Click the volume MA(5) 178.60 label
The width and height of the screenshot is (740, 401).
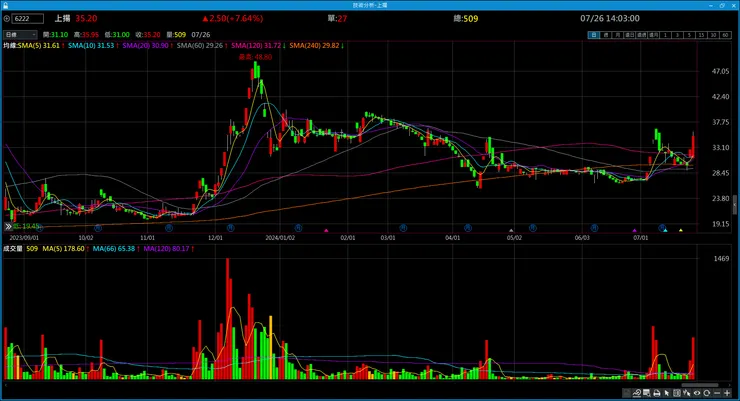64,249
